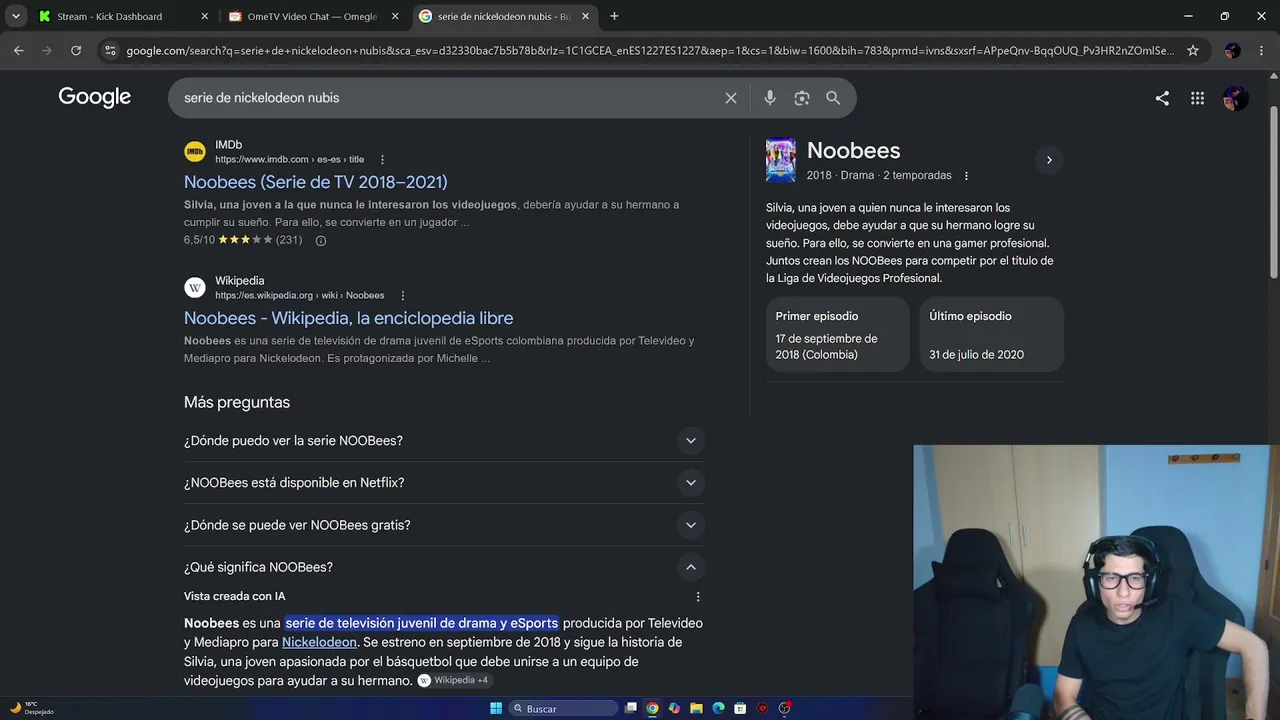Open the weather widget in the taskbar

coord(32,708)
